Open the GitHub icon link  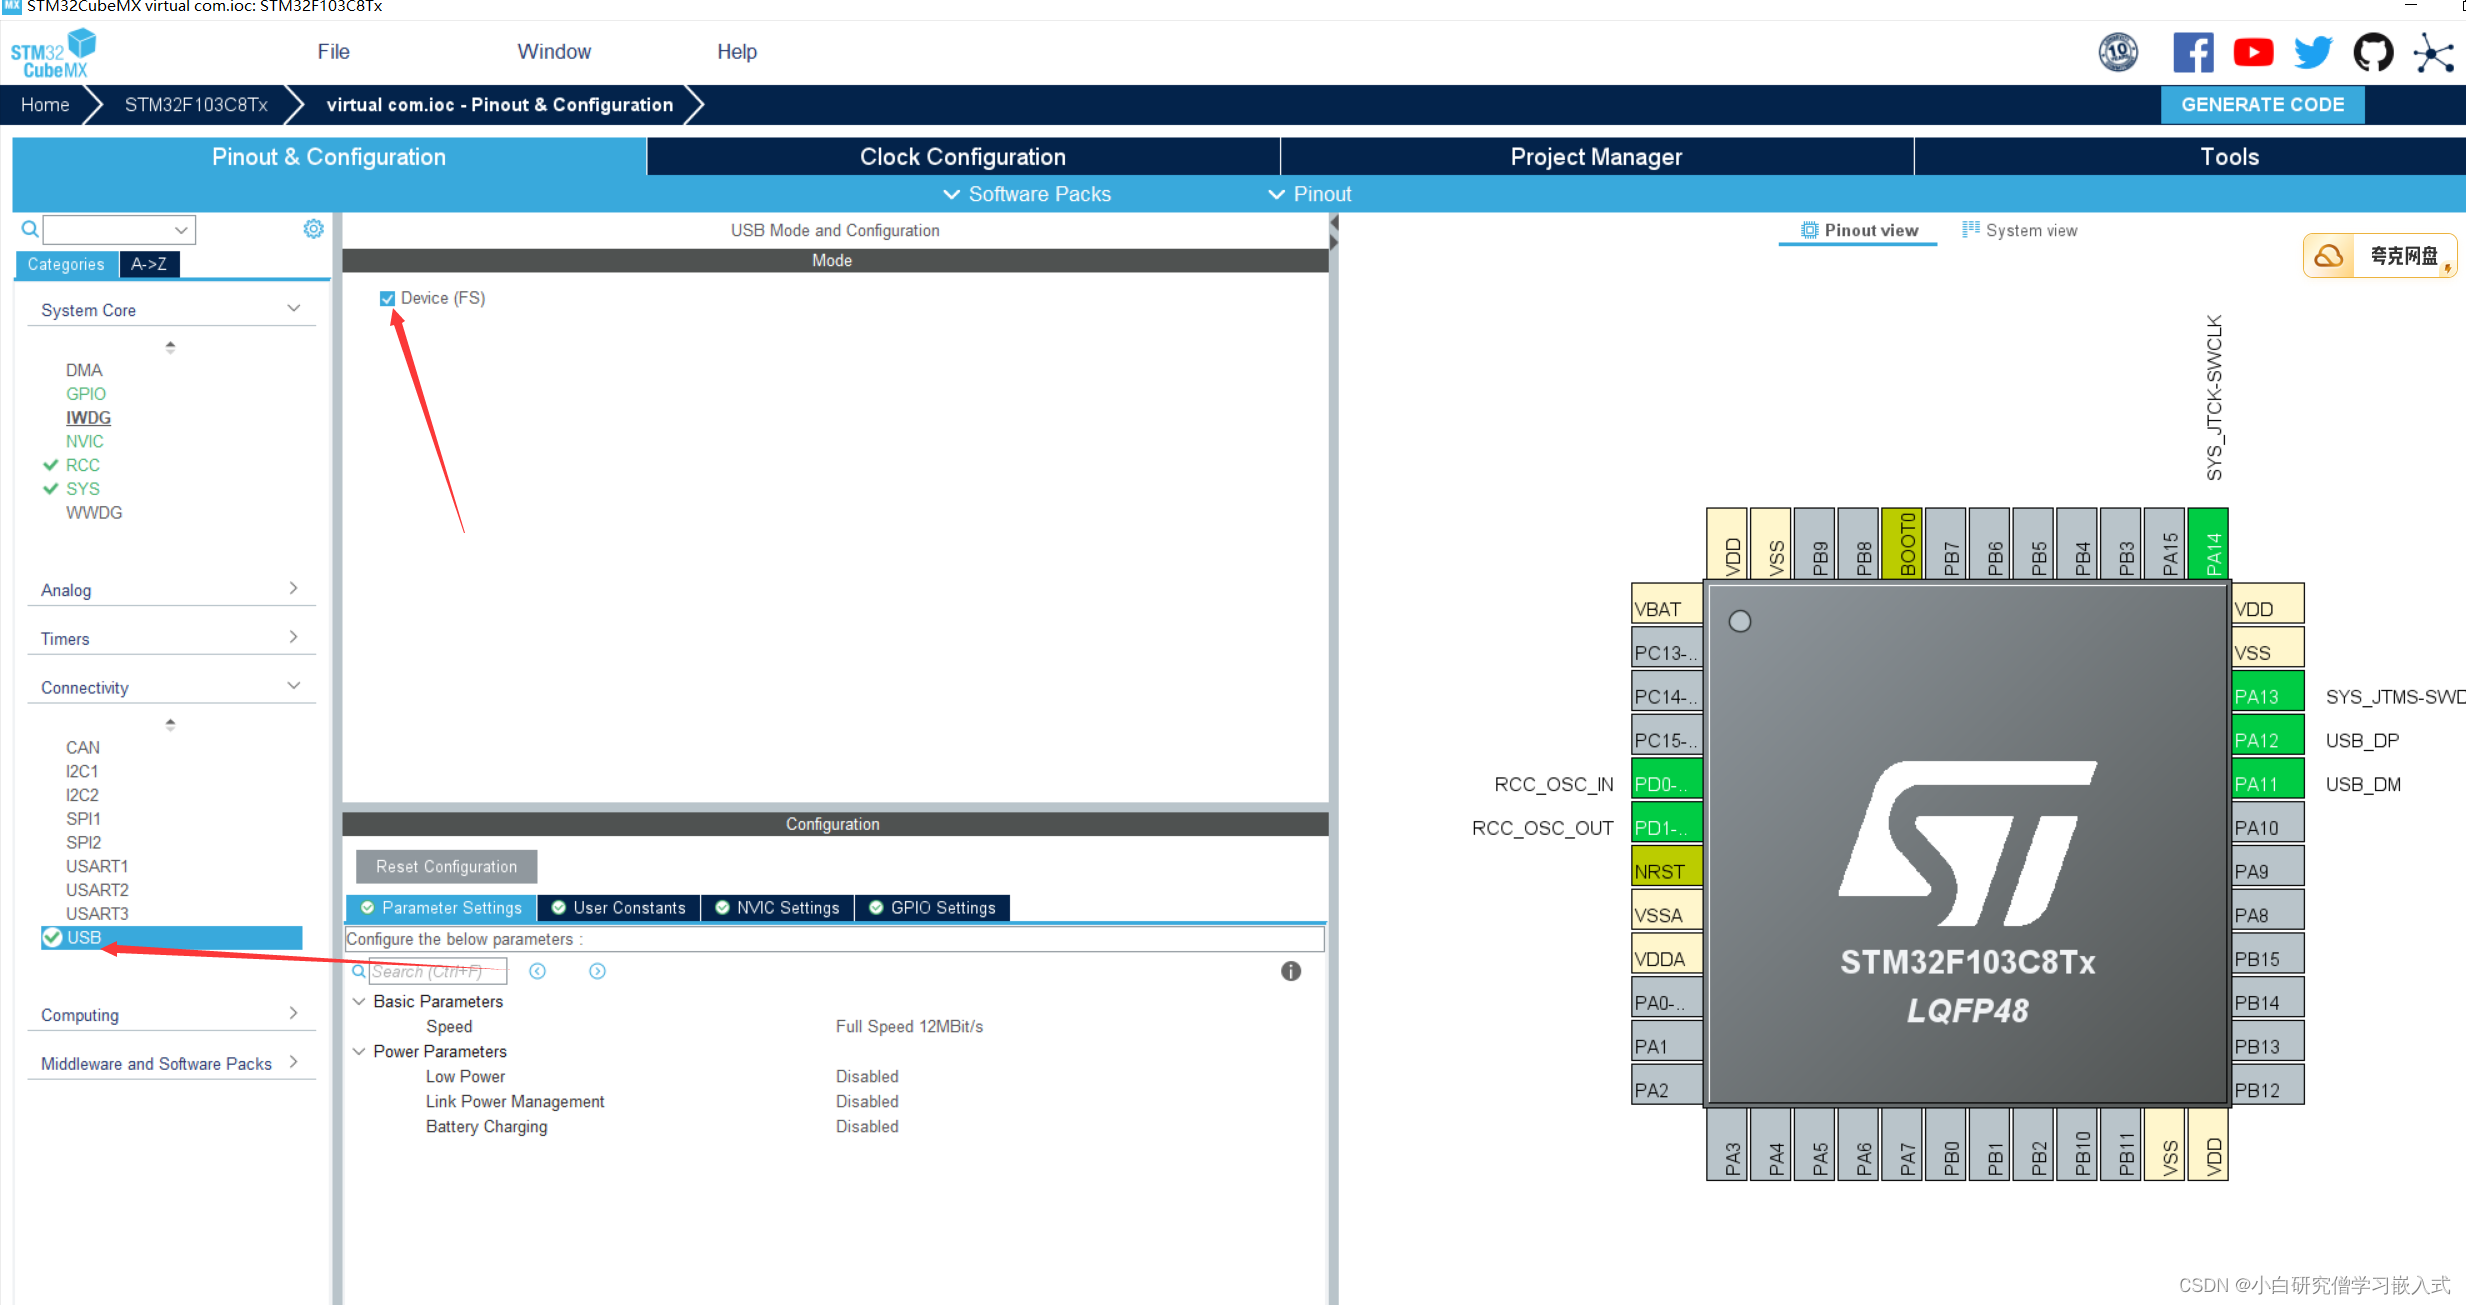(x=2373, y=52)
